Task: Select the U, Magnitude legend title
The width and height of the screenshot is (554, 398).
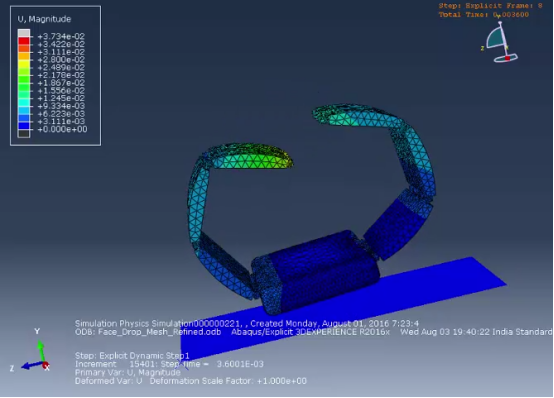Action: click(x=45, y=19)
